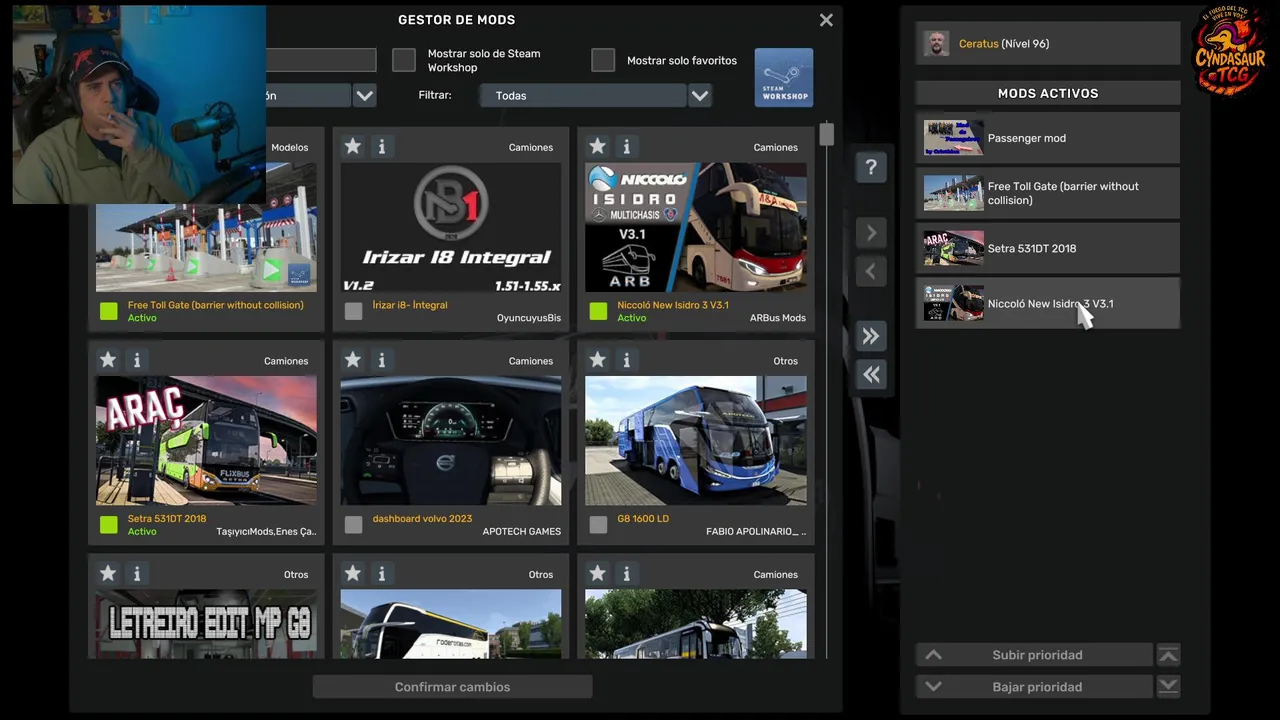The image size is (1280, 720).
Task: Uncheck the Niccoló New Isidro 3 V3.1 checkbox
Action: [x=598, y=311]
